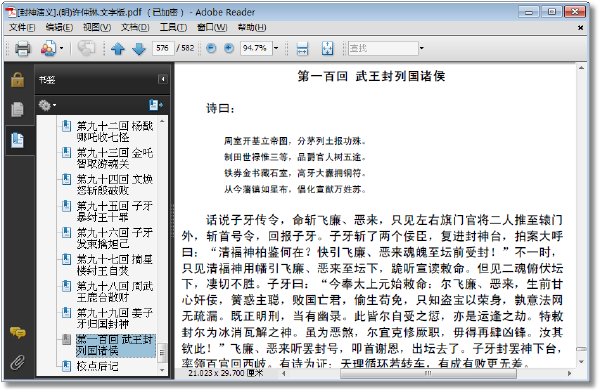Click page size text 21.023 x 29.700 厘米

click(225, 373)
